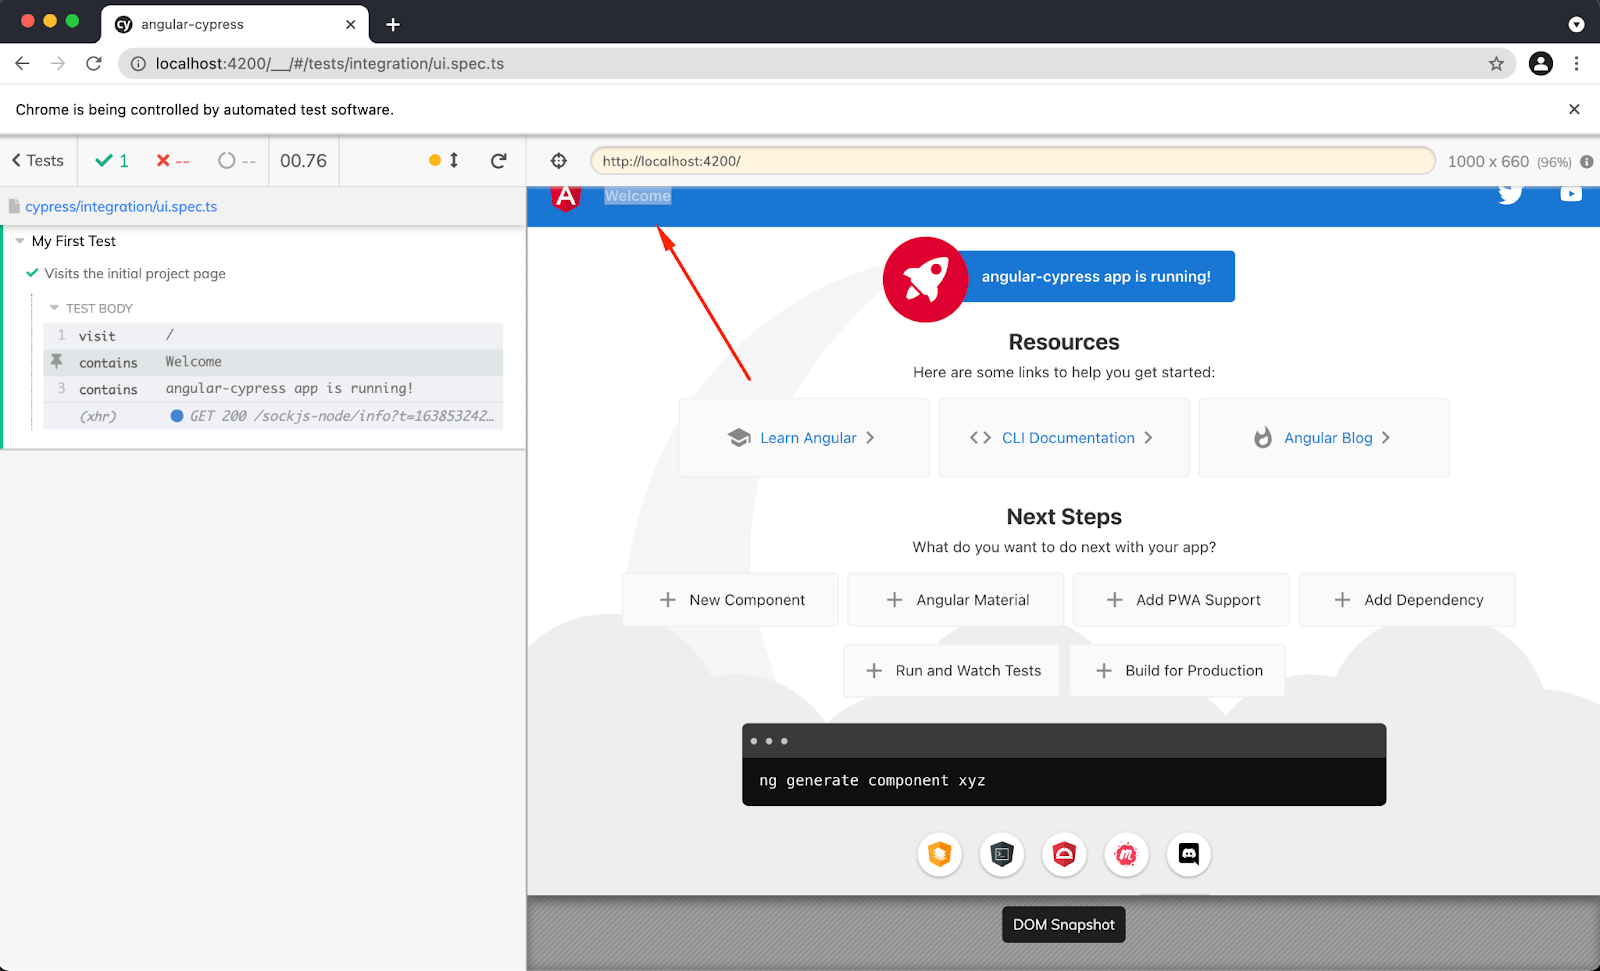Screen dimensions: 1600x971
Task: Click the Chrome back arrow
Action: click(x=22, y=63)
